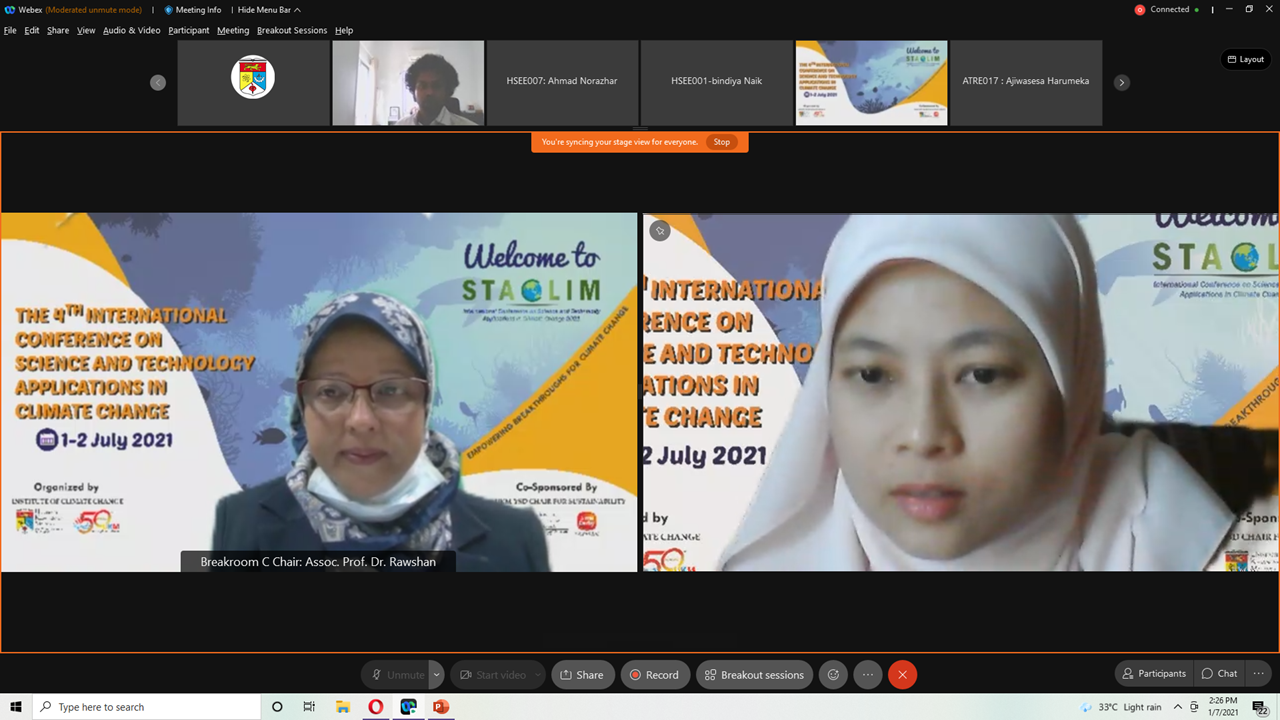Viewport: 1280px width, 720px height.
Task: Select the STACLIM banner thumbnail in filmstrip
Action: 871,83
